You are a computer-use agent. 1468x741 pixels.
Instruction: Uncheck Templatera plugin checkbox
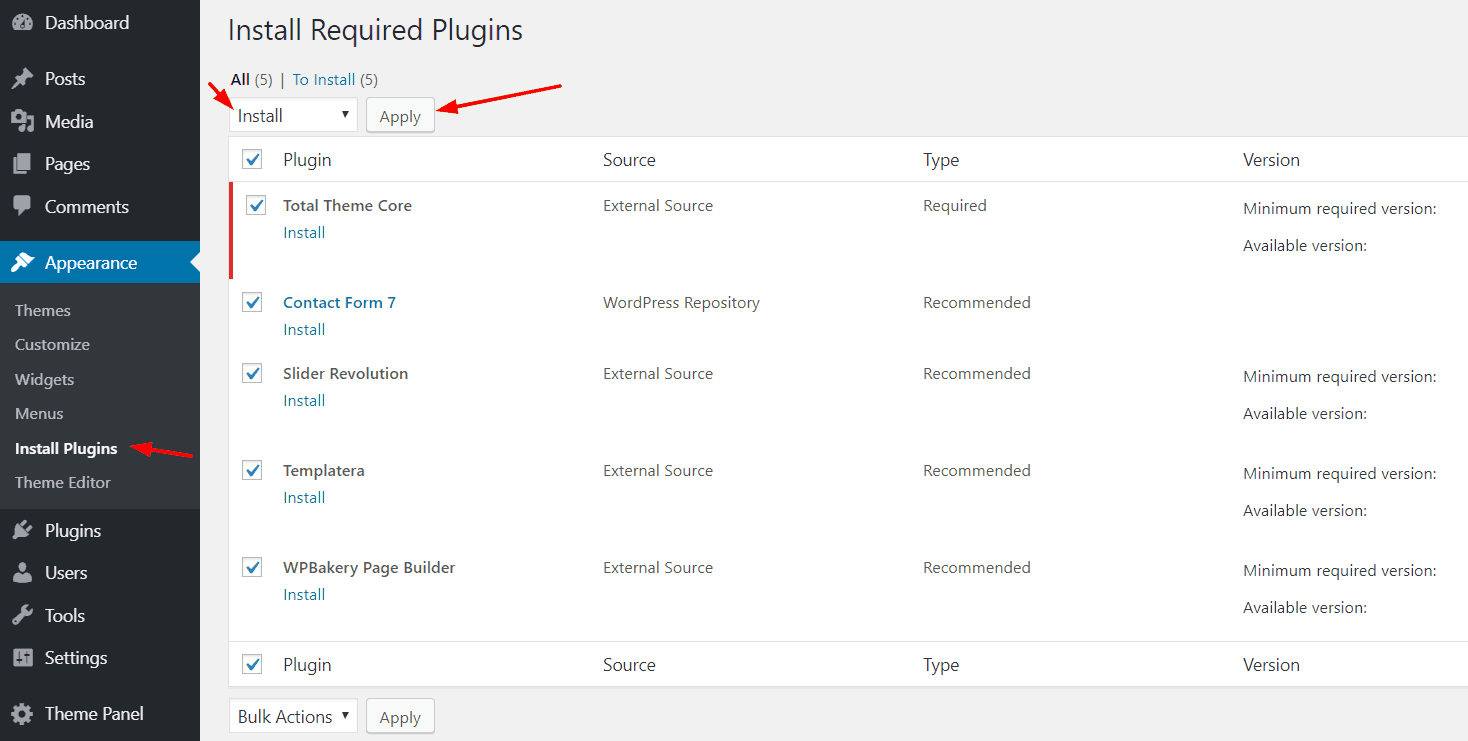[x=252, y=470]
